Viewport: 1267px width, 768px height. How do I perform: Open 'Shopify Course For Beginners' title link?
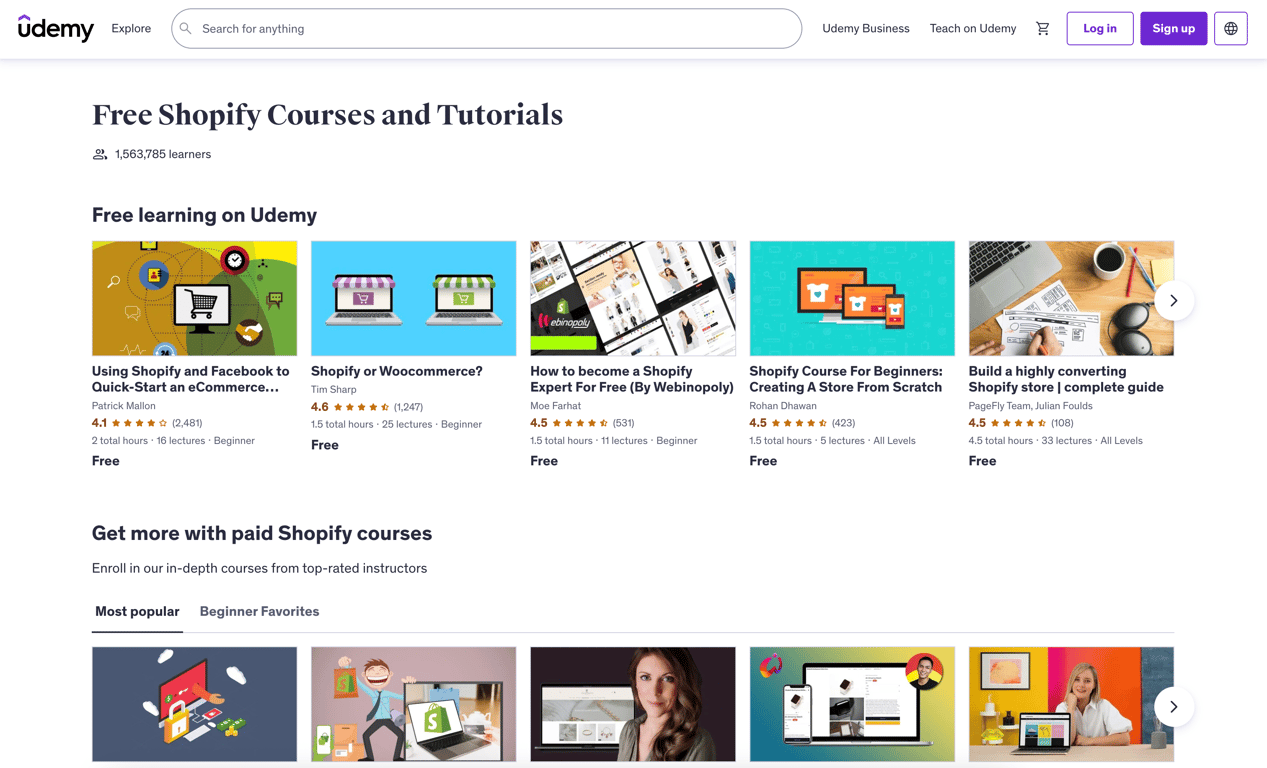846,379
